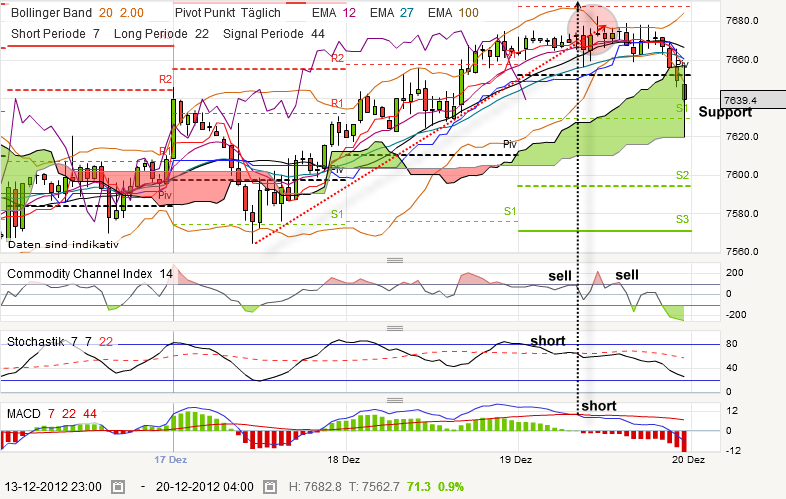Click the green percent change 0.9%

point(451,487)
